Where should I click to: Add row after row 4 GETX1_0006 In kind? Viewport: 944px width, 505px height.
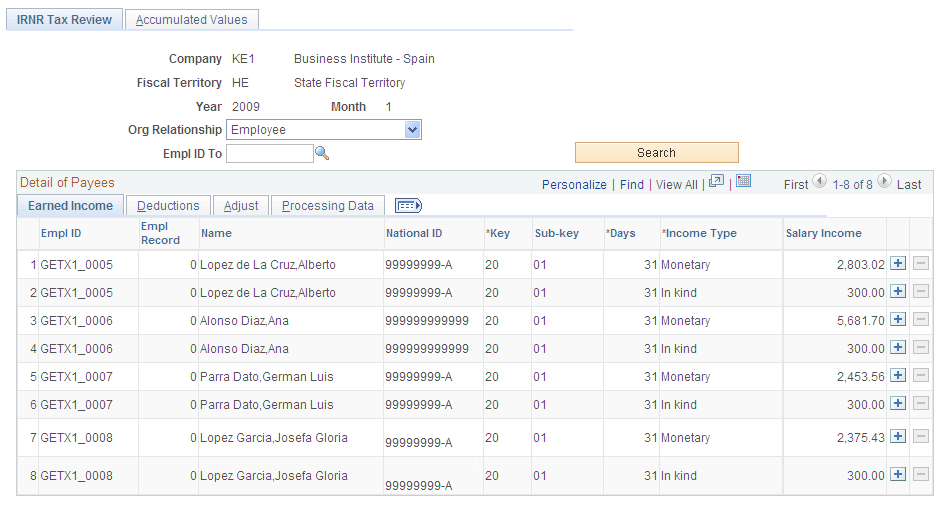[898, 347]
